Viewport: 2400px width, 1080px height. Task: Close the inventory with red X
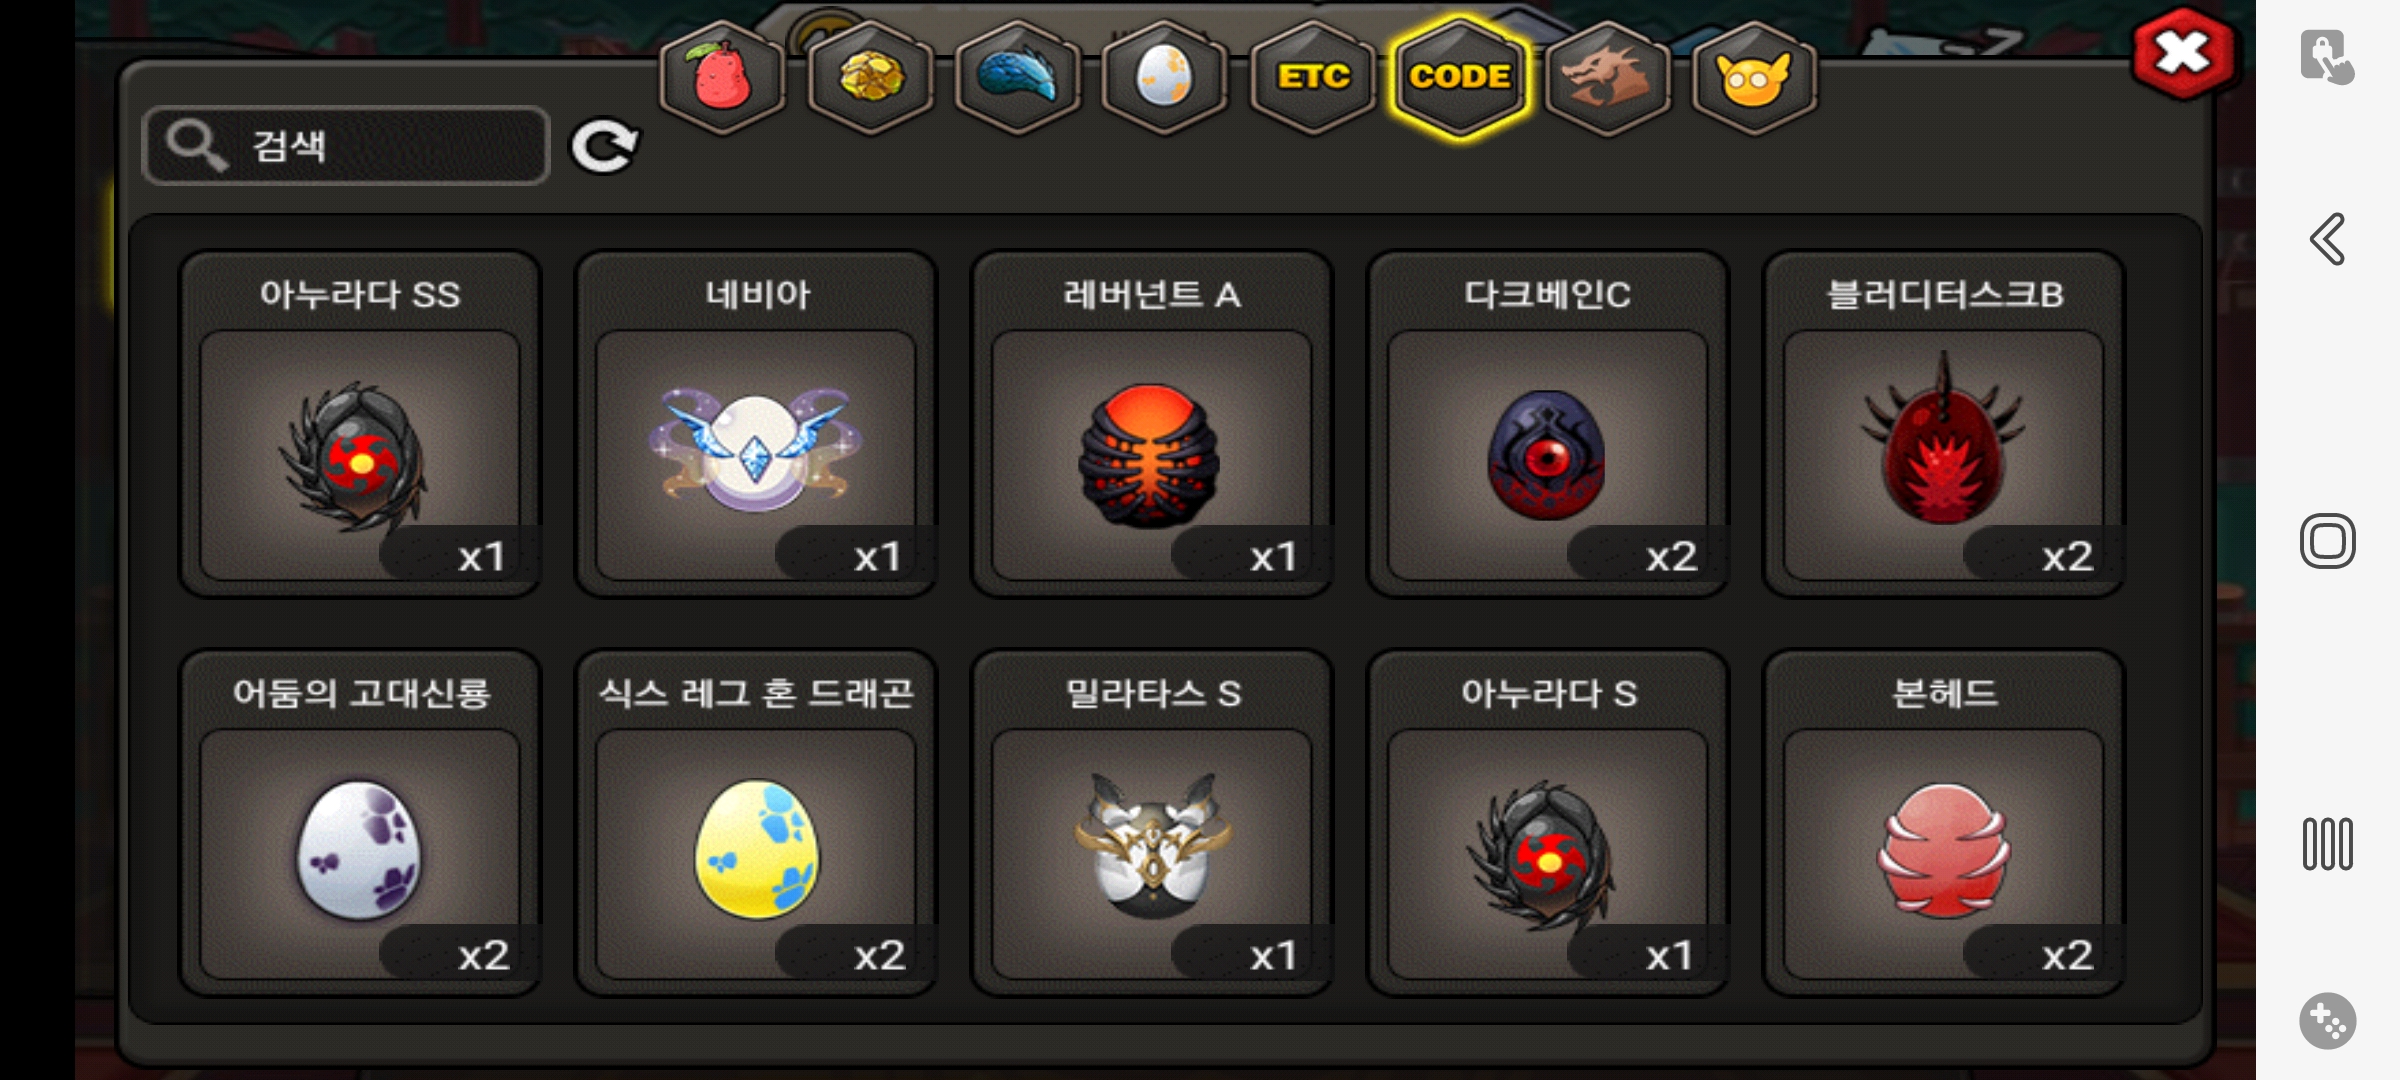(2185, 53)
